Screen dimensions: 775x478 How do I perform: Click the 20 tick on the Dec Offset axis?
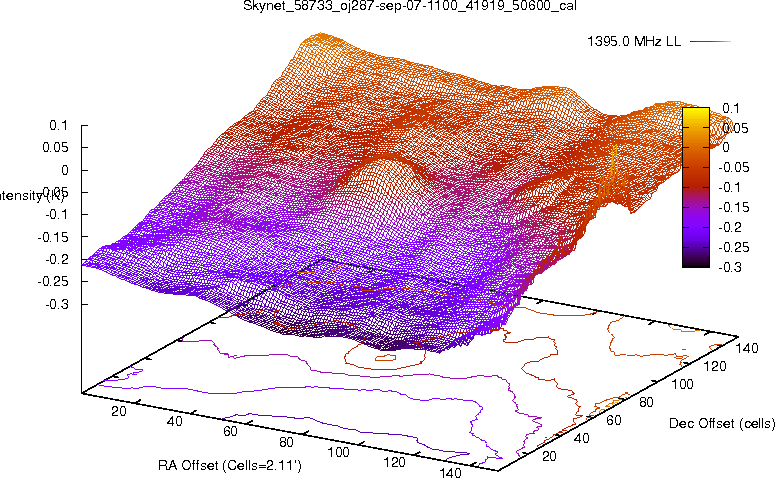tap(549, 456)
